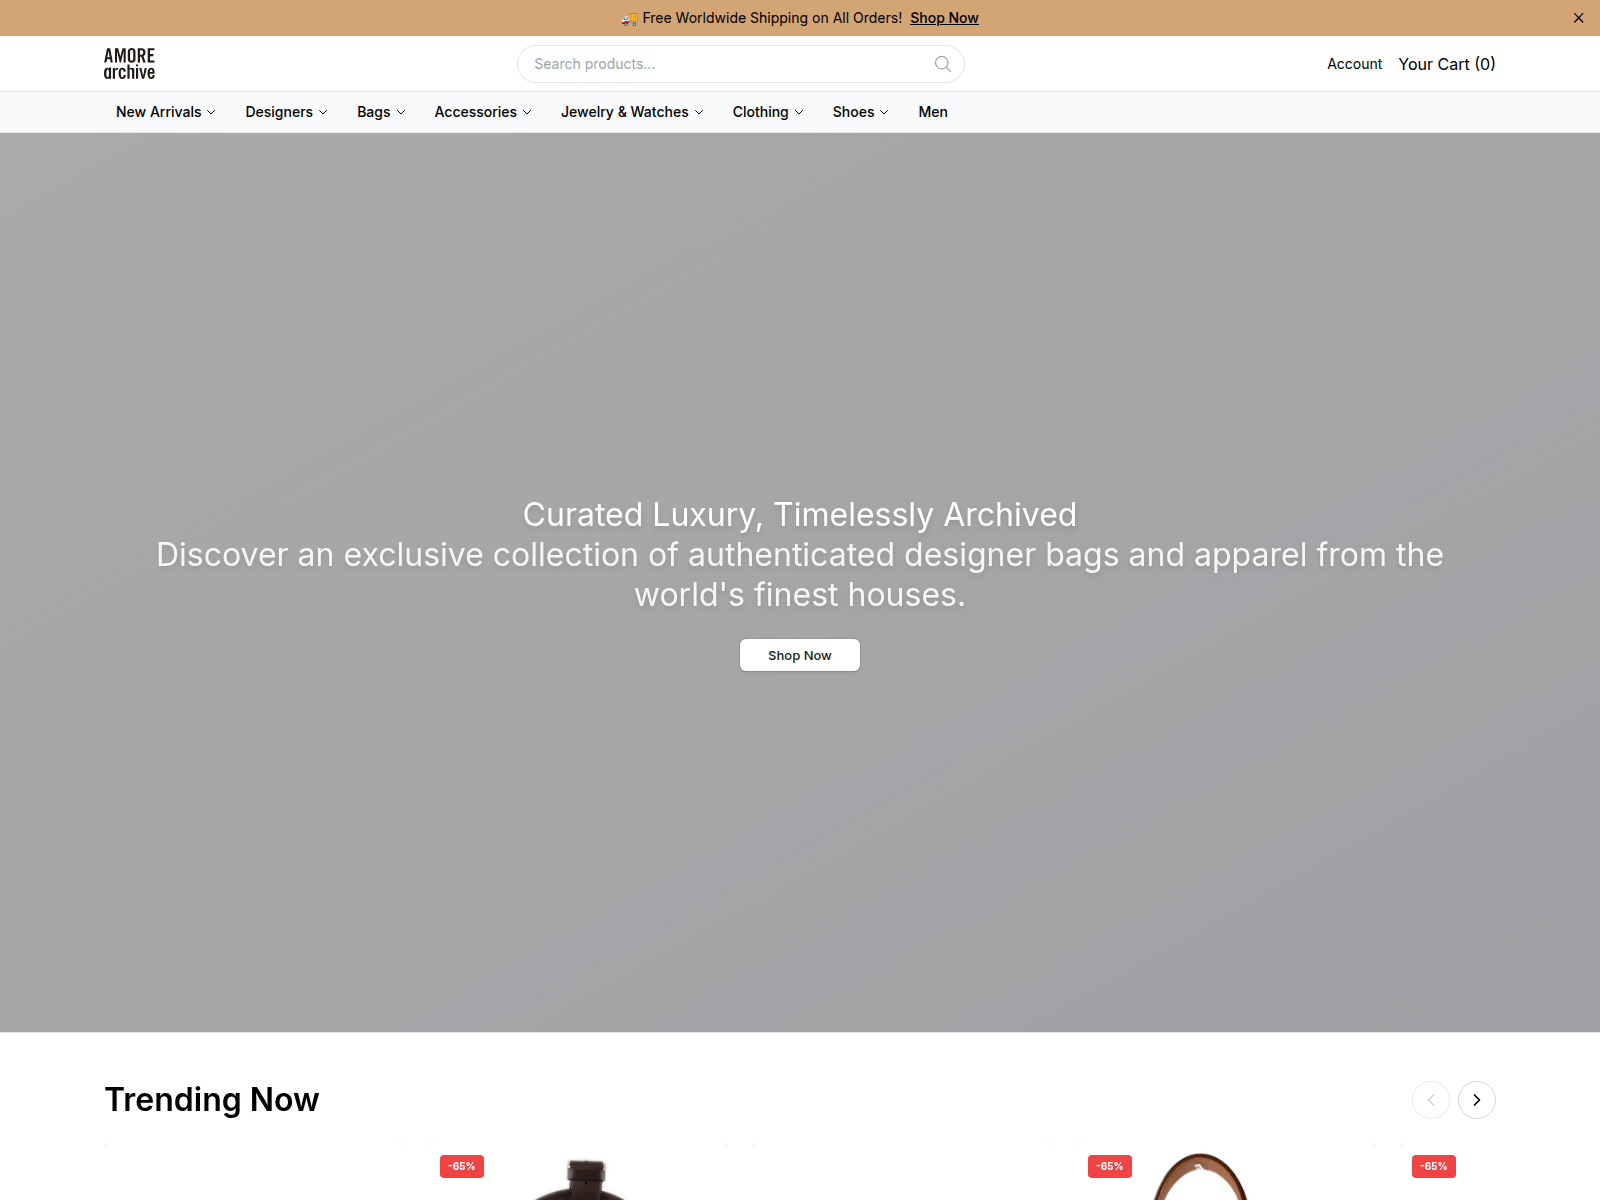Dismiss the free shipping banner
Image resolution: width=1600 pixels, height=1200 pixels.
click(x=1578, y=18)
